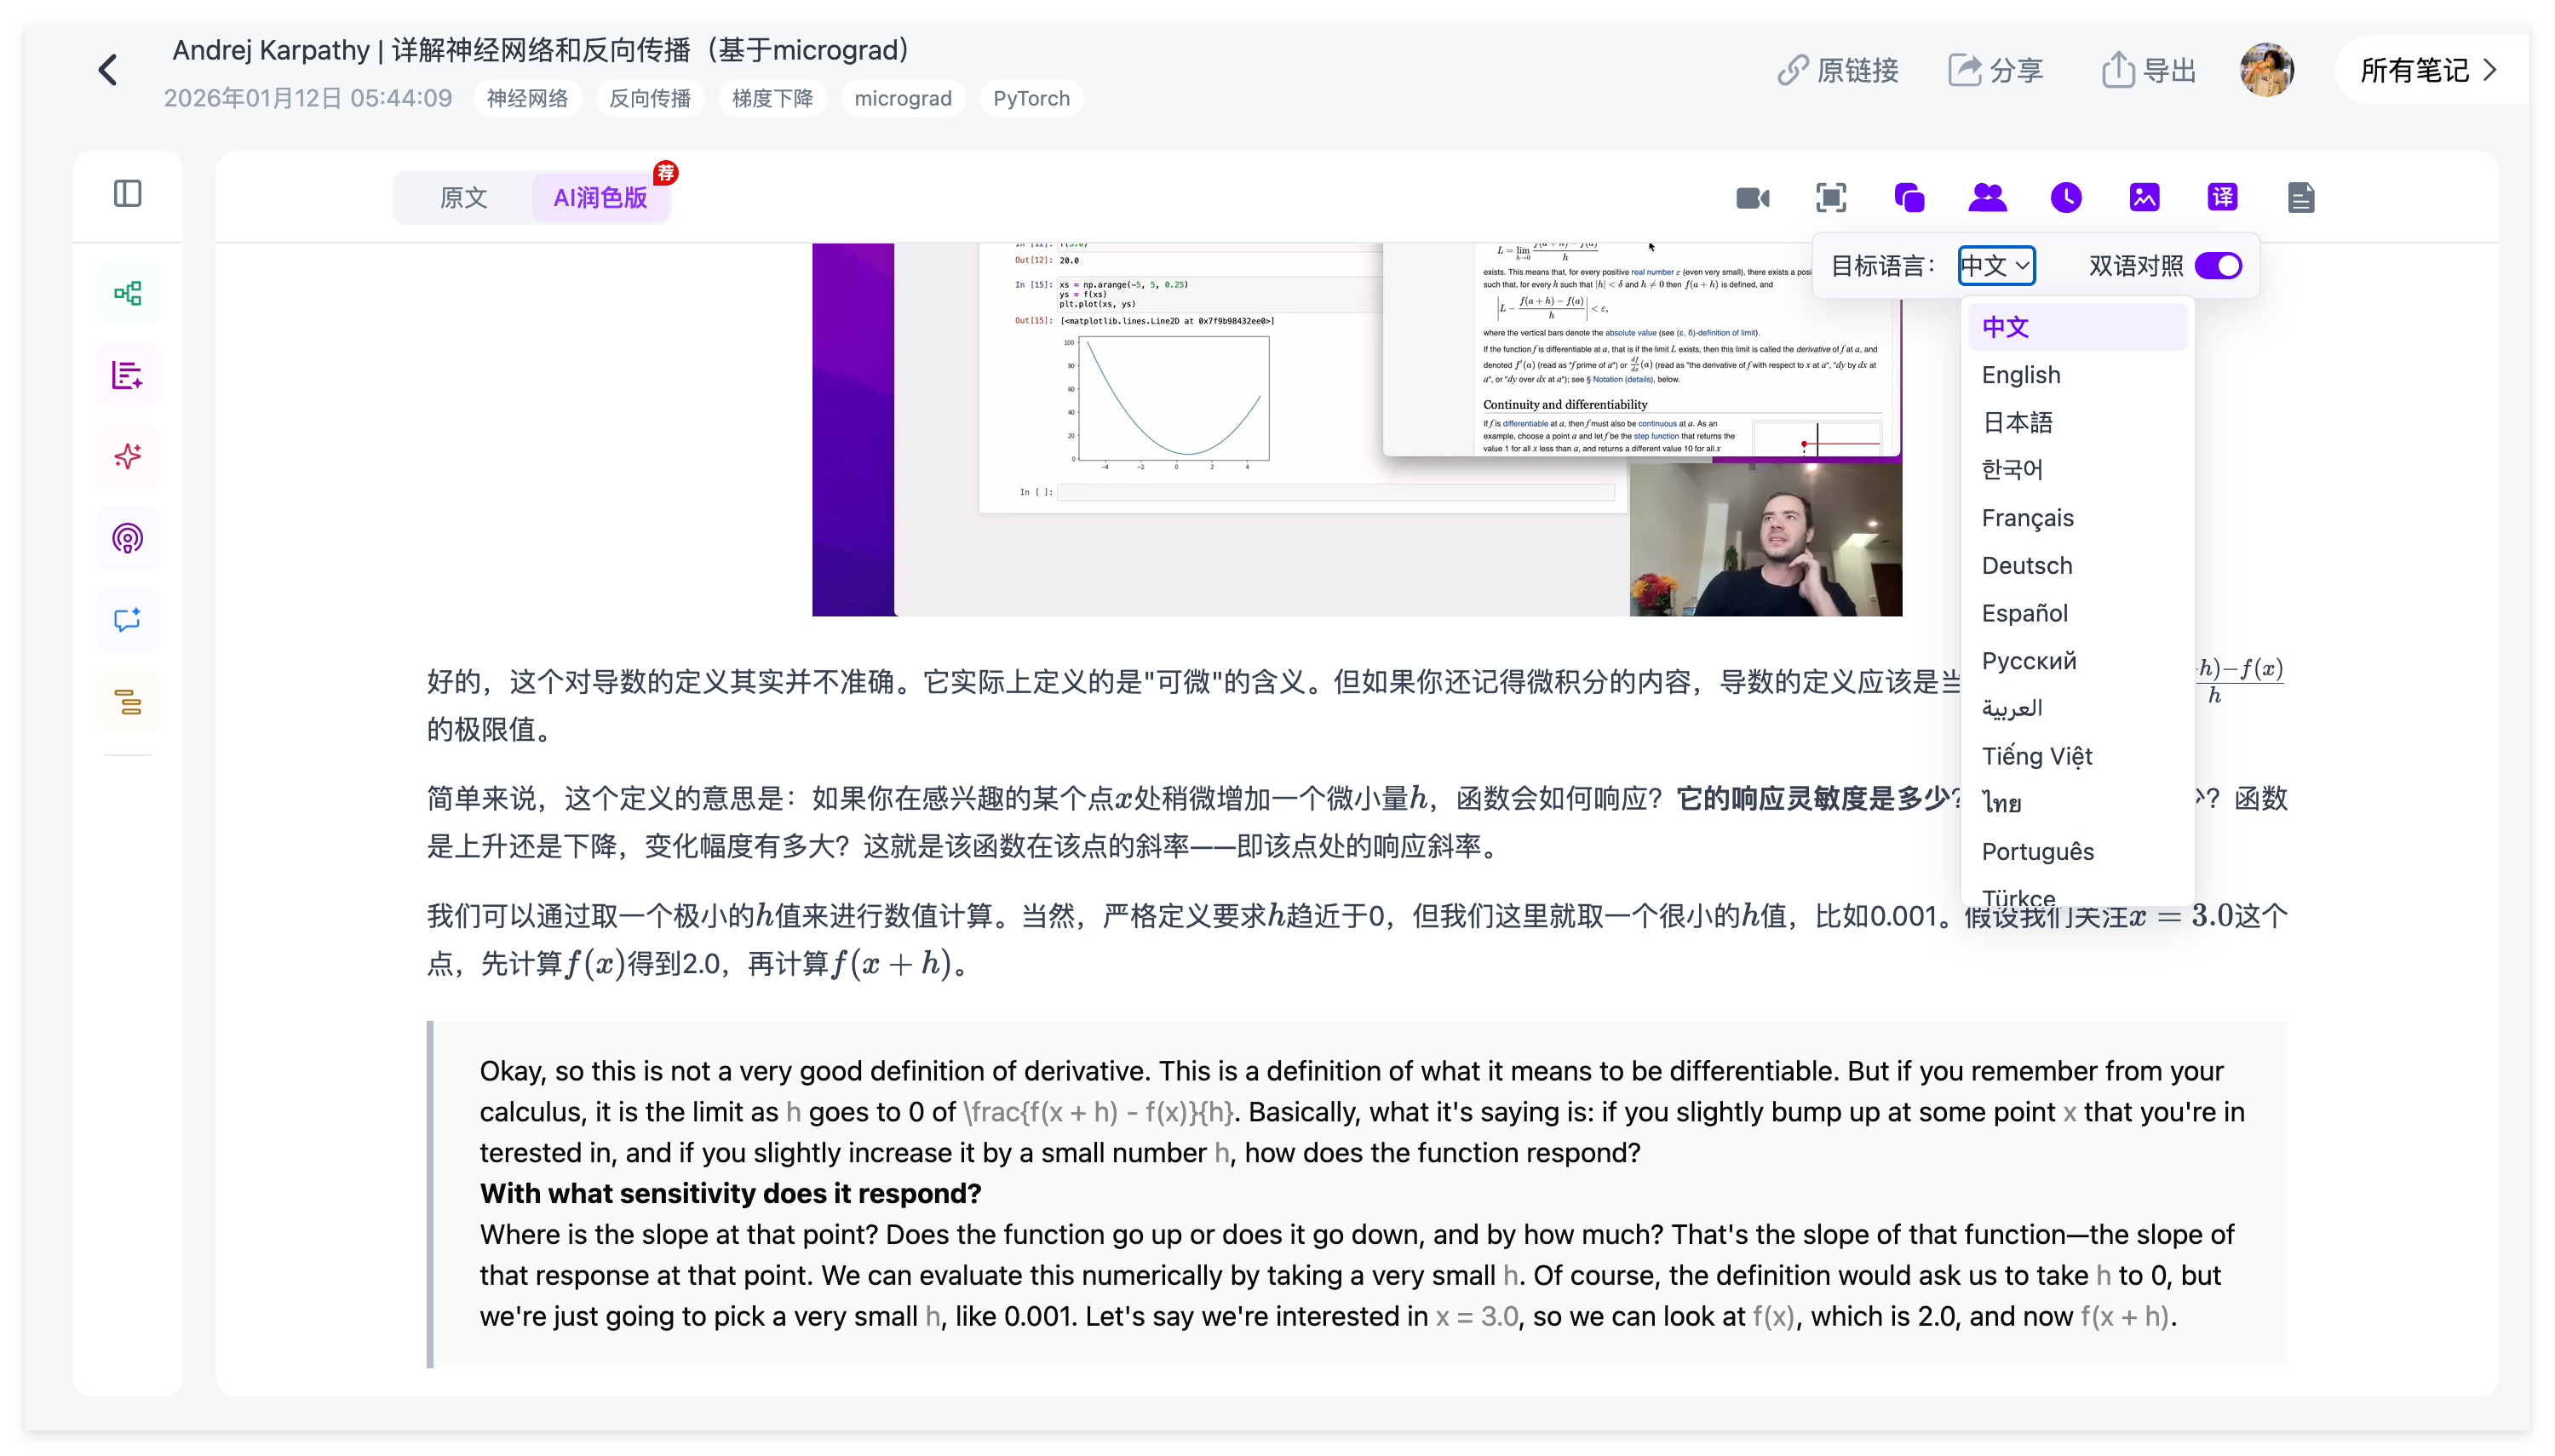The width and height of the screenshot is (2555, 1456).
Task: Click the image toolbar icon
Action: 2144,198
